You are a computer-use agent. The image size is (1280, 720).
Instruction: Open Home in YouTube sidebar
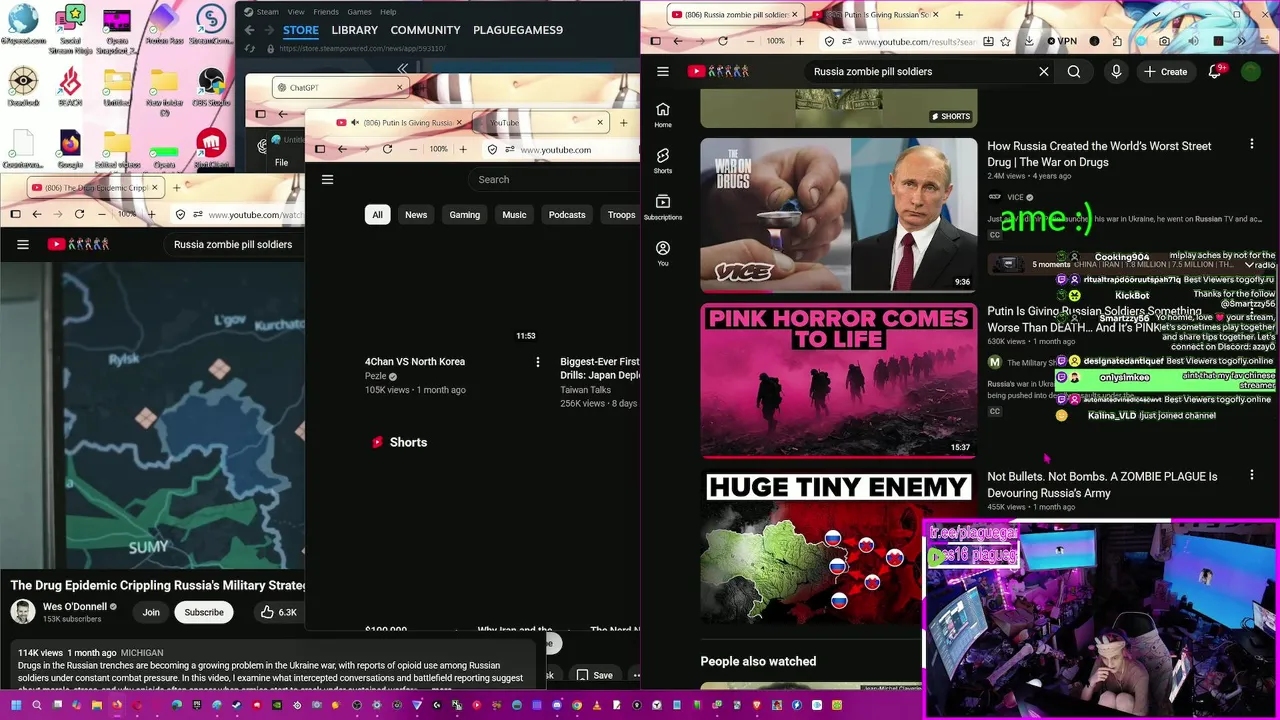point(663,115)
